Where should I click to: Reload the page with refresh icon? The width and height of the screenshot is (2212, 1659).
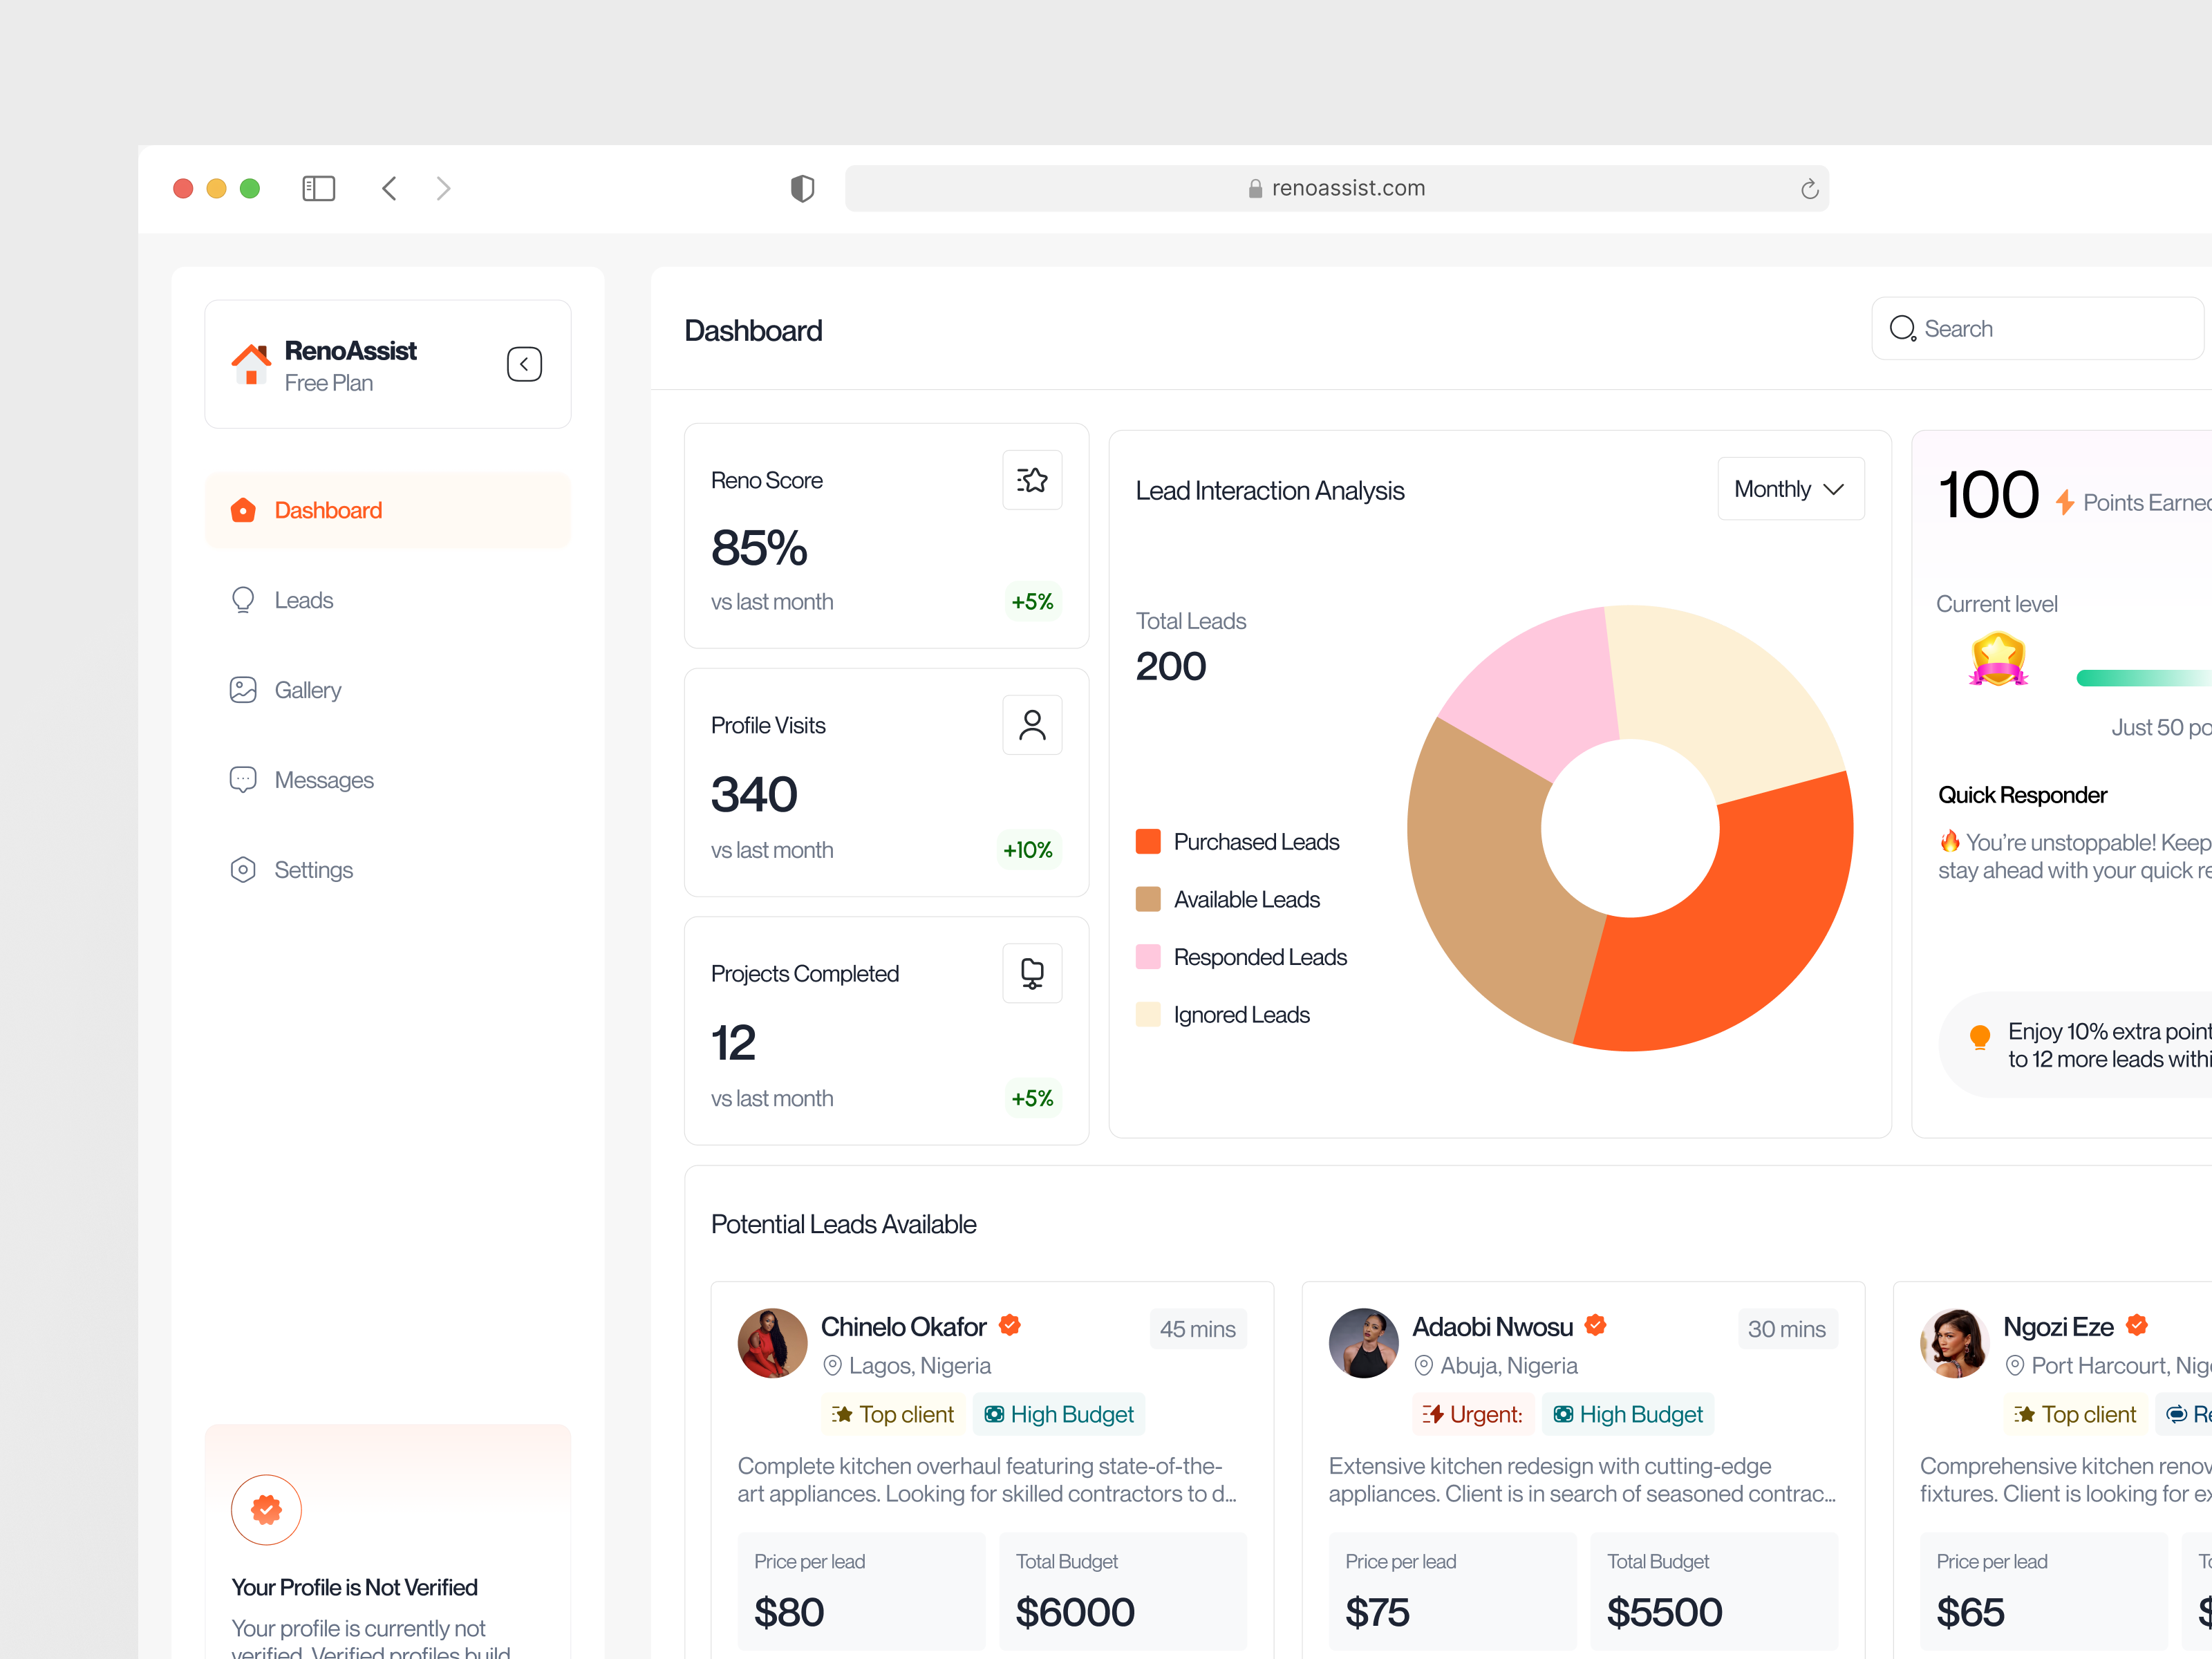(x=1808, y=189)
